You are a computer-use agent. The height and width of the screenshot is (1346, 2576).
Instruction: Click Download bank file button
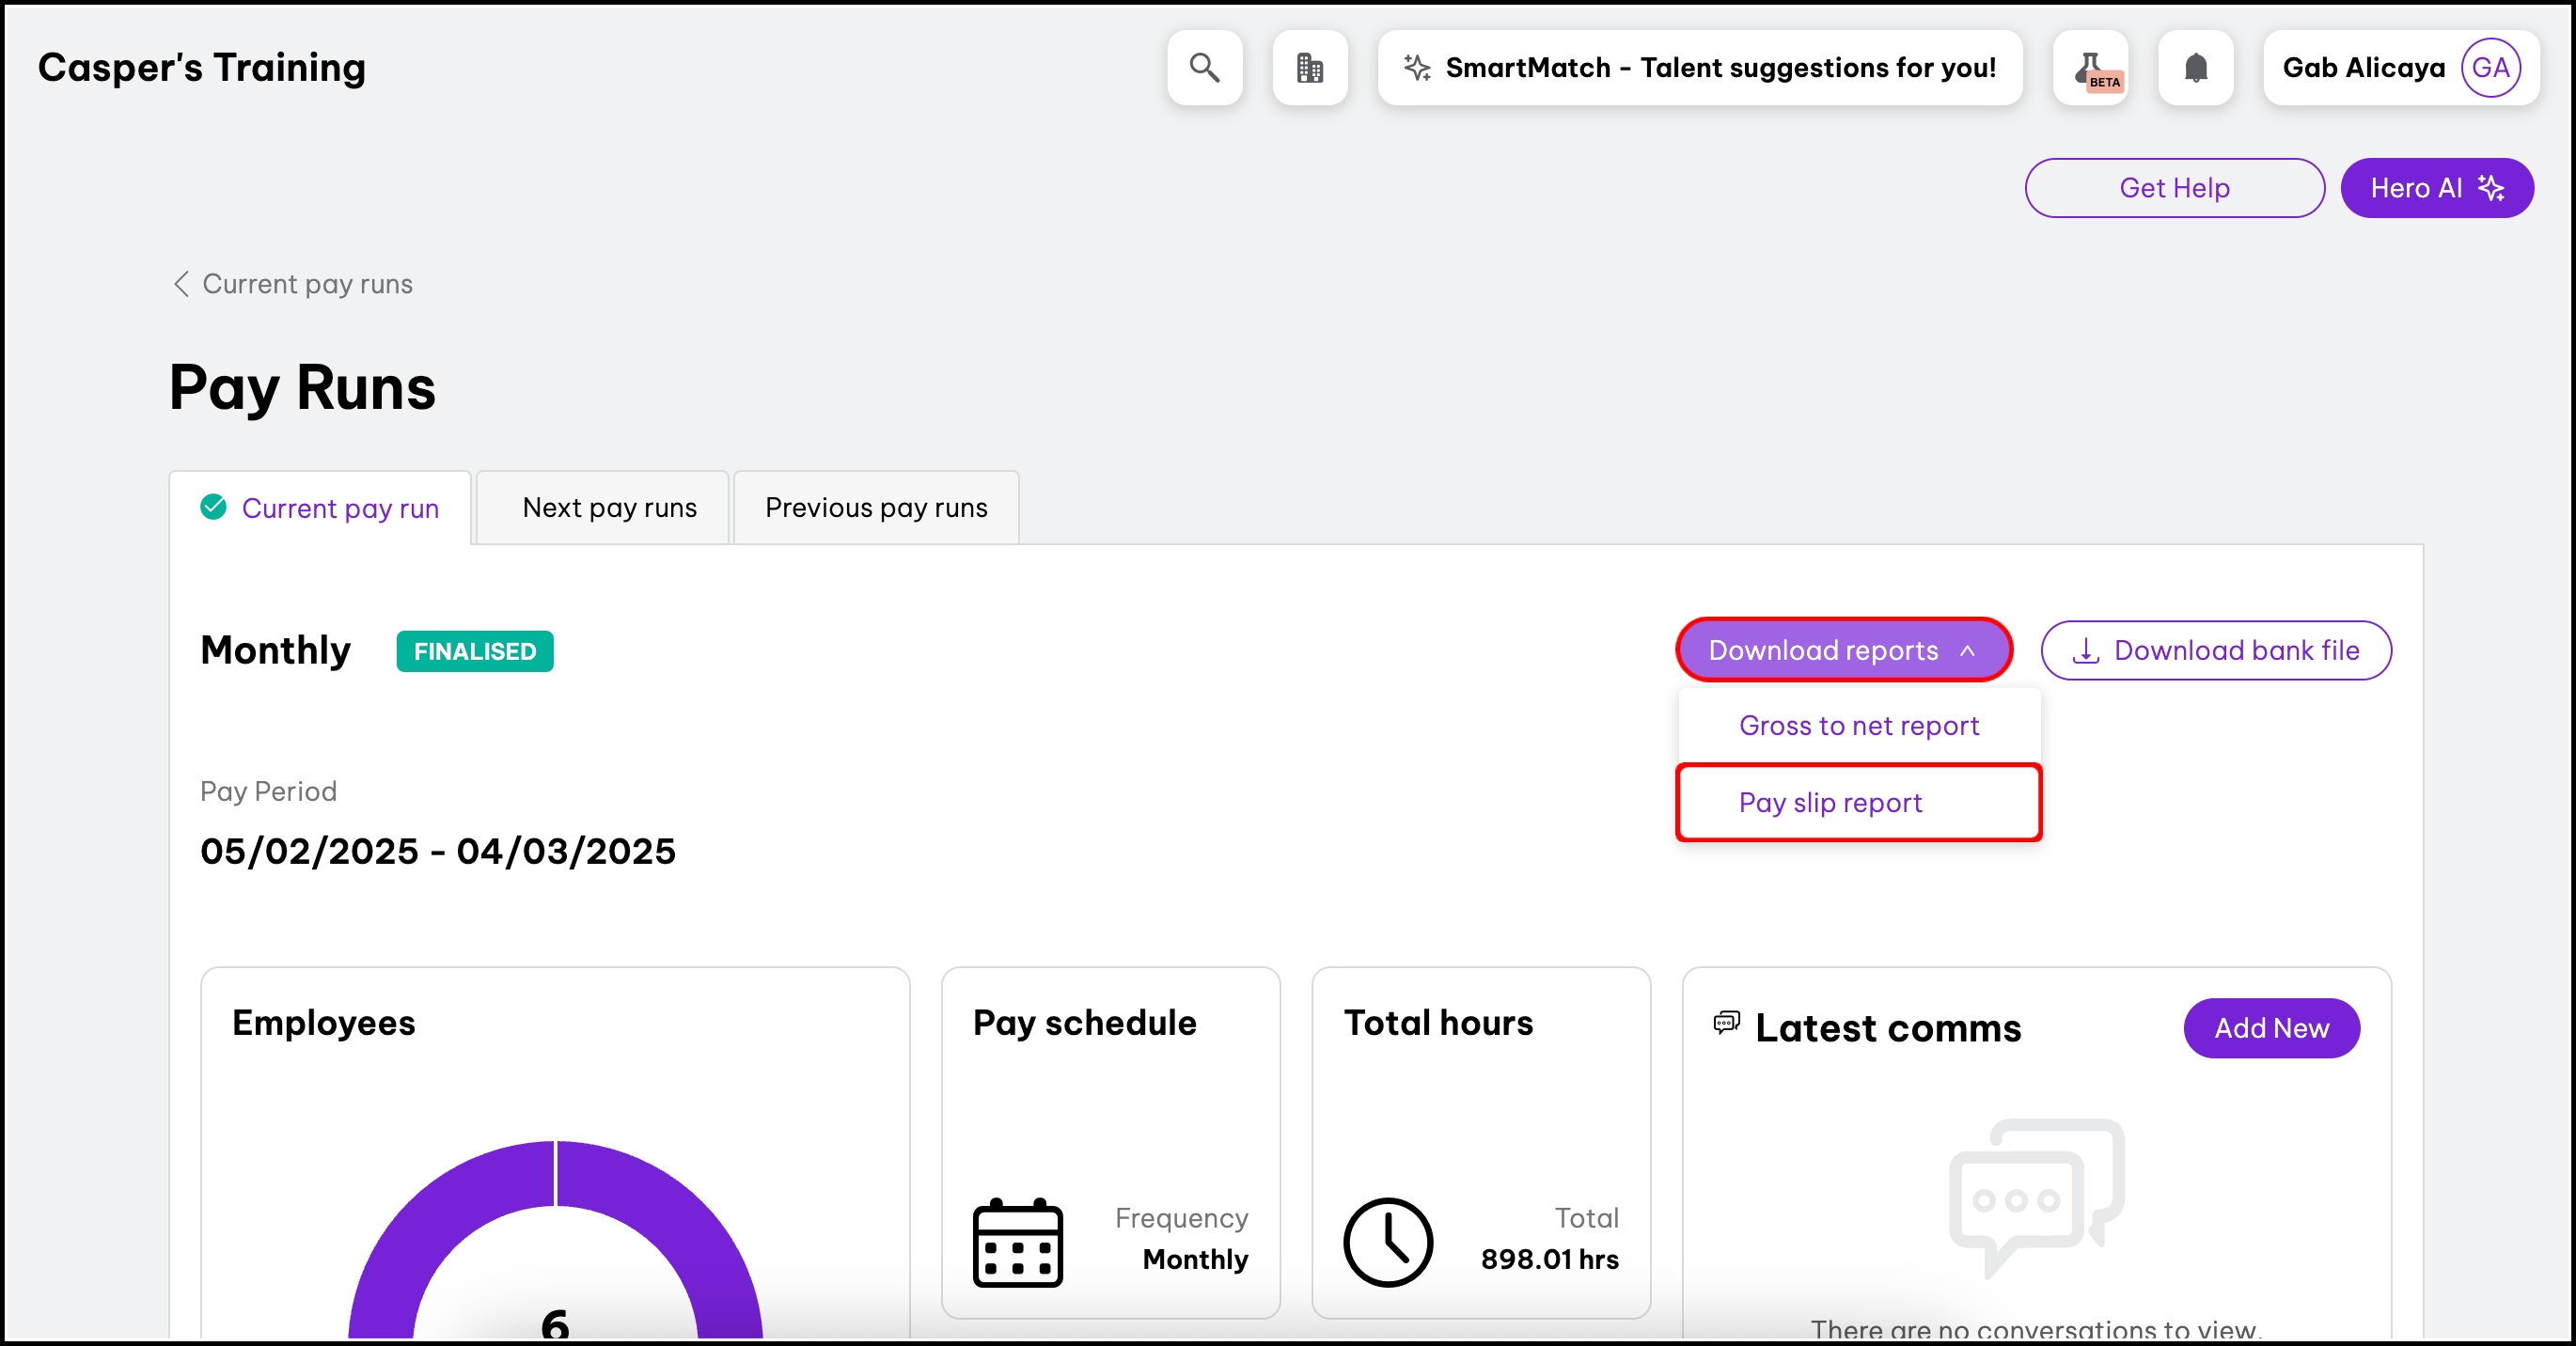tap(2216, 650)
